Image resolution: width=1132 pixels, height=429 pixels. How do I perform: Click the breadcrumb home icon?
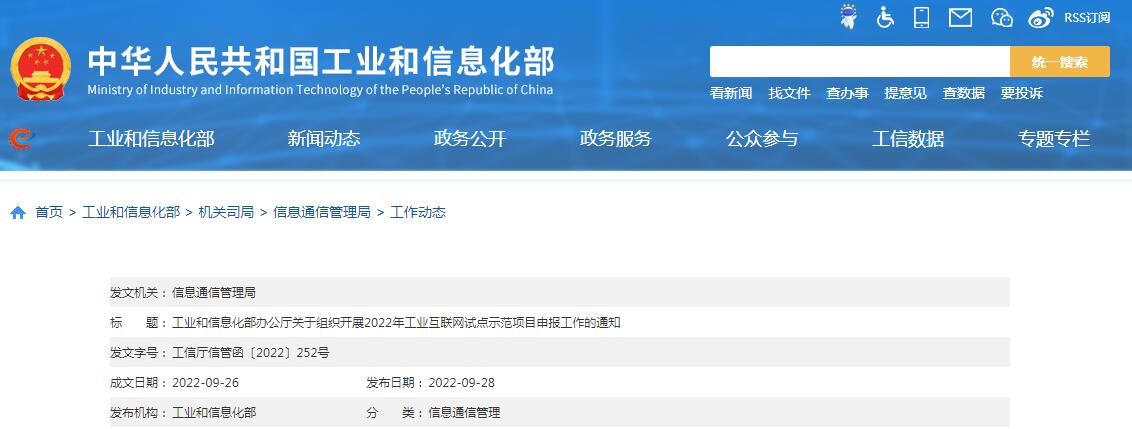18,212
